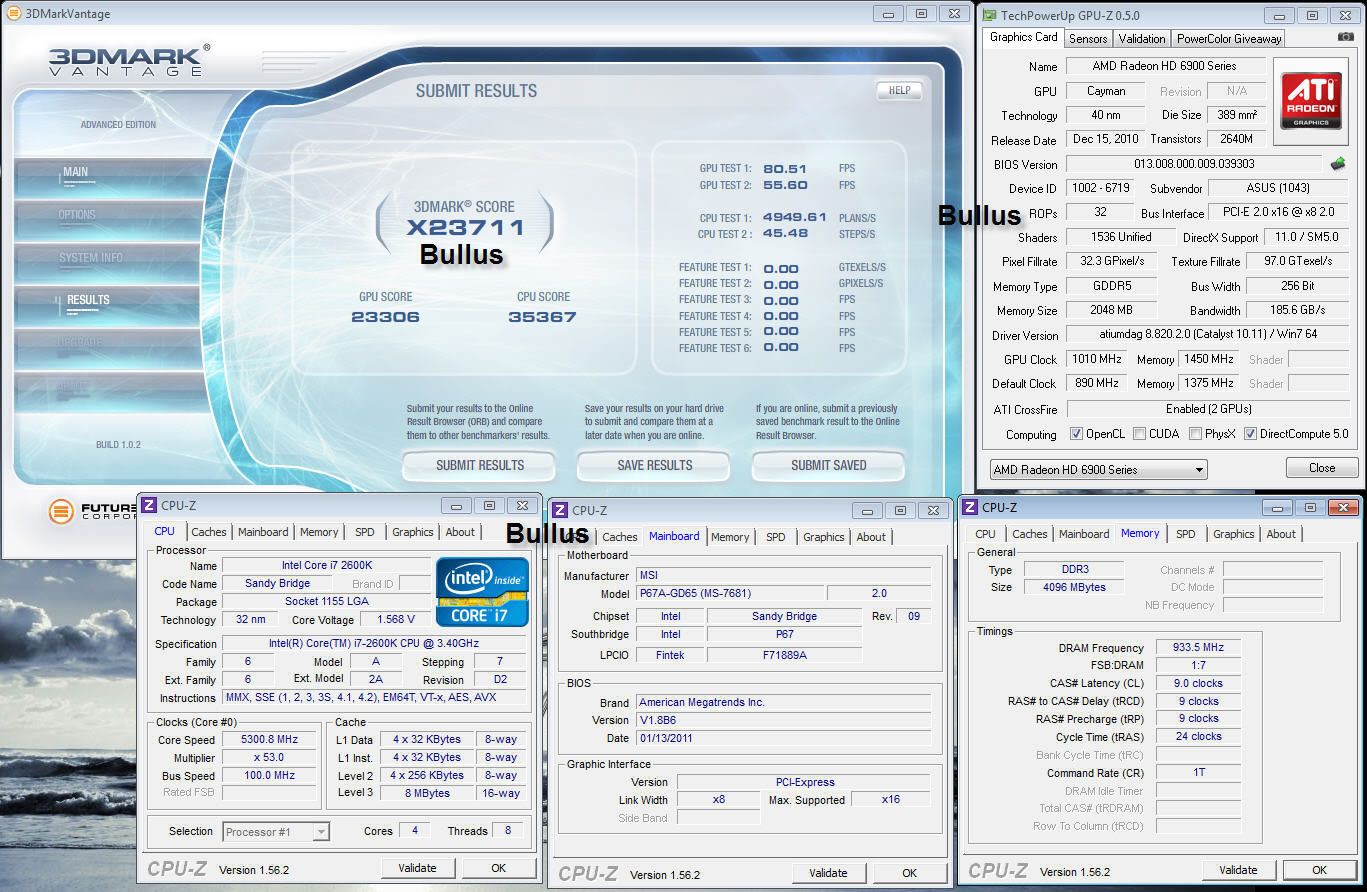Click the Command Rate 1T value
Image resolution: width=1367 pixels, height=892 pixels.
1198,773
